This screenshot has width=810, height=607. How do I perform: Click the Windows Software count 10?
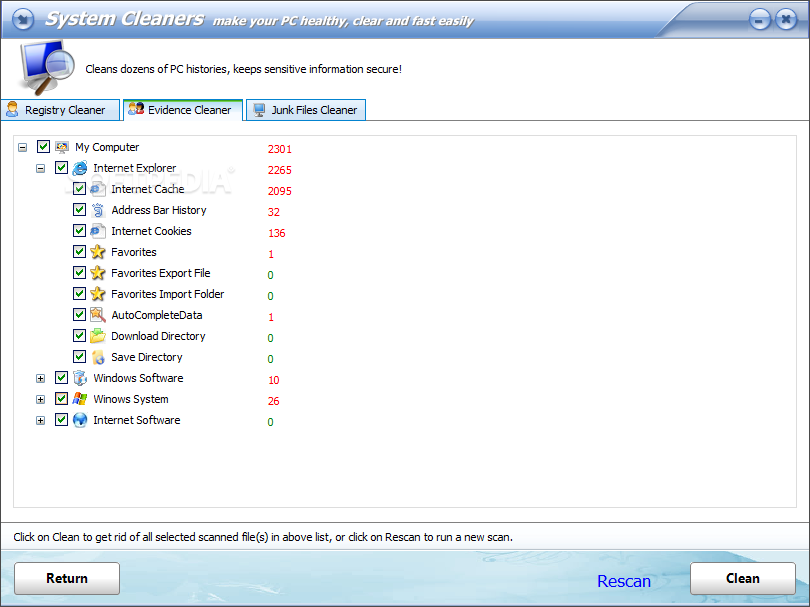click(274, 380)
